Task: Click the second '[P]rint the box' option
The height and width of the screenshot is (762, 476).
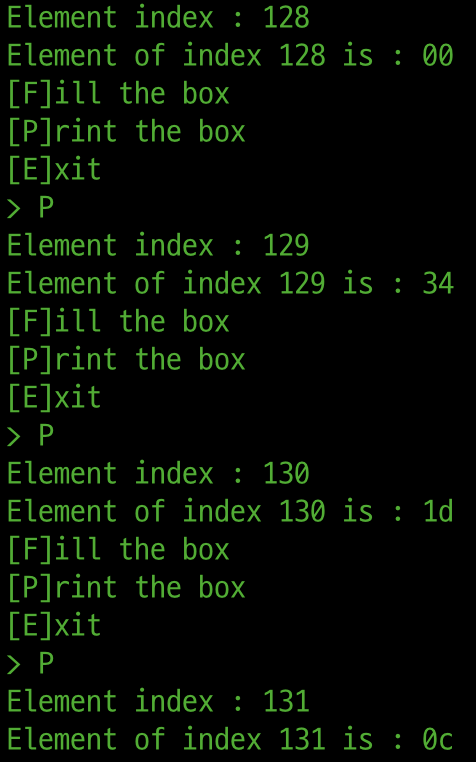Action: (x=126, y=359)
